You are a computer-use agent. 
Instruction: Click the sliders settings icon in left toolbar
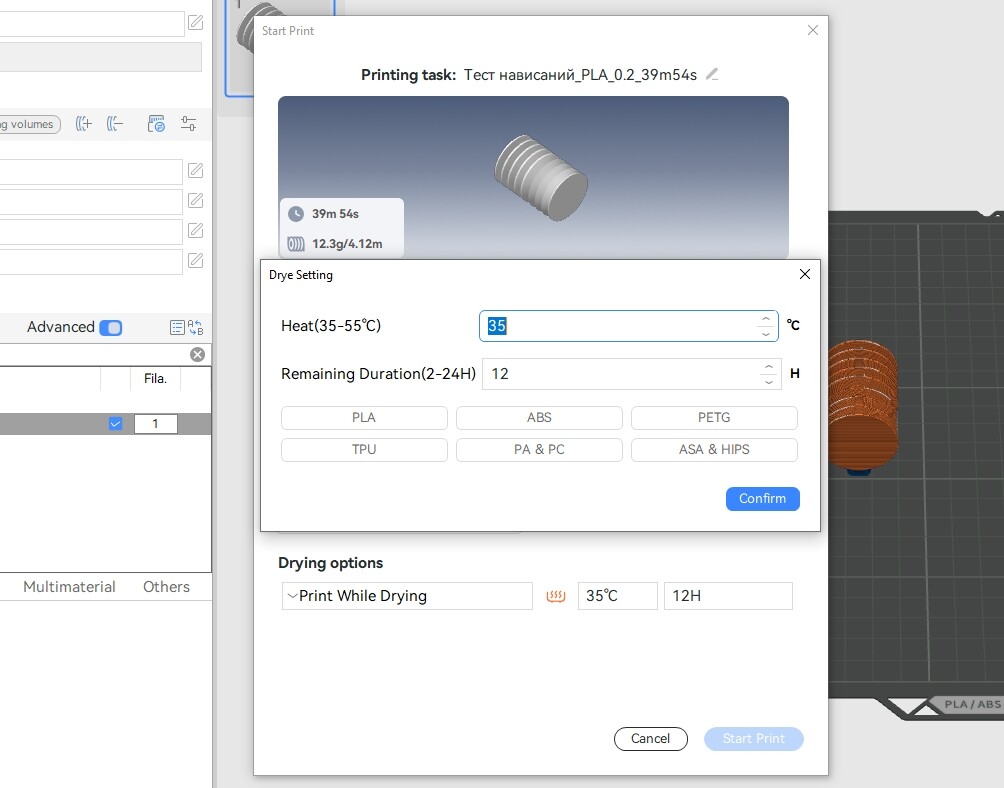pos(188,124)
